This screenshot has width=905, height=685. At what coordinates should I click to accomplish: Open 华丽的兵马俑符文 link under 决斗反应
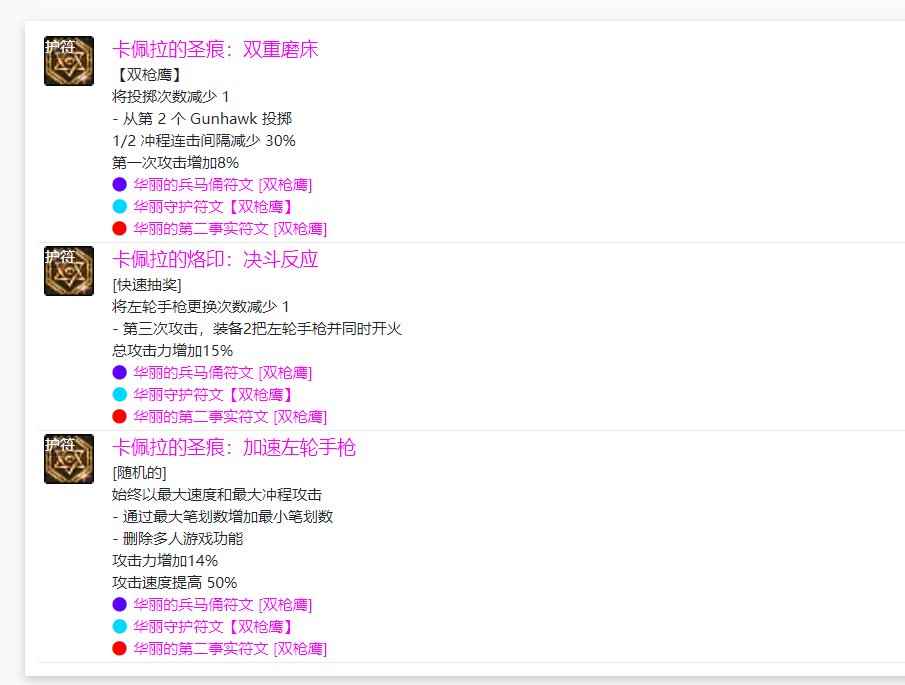(223, 372)
